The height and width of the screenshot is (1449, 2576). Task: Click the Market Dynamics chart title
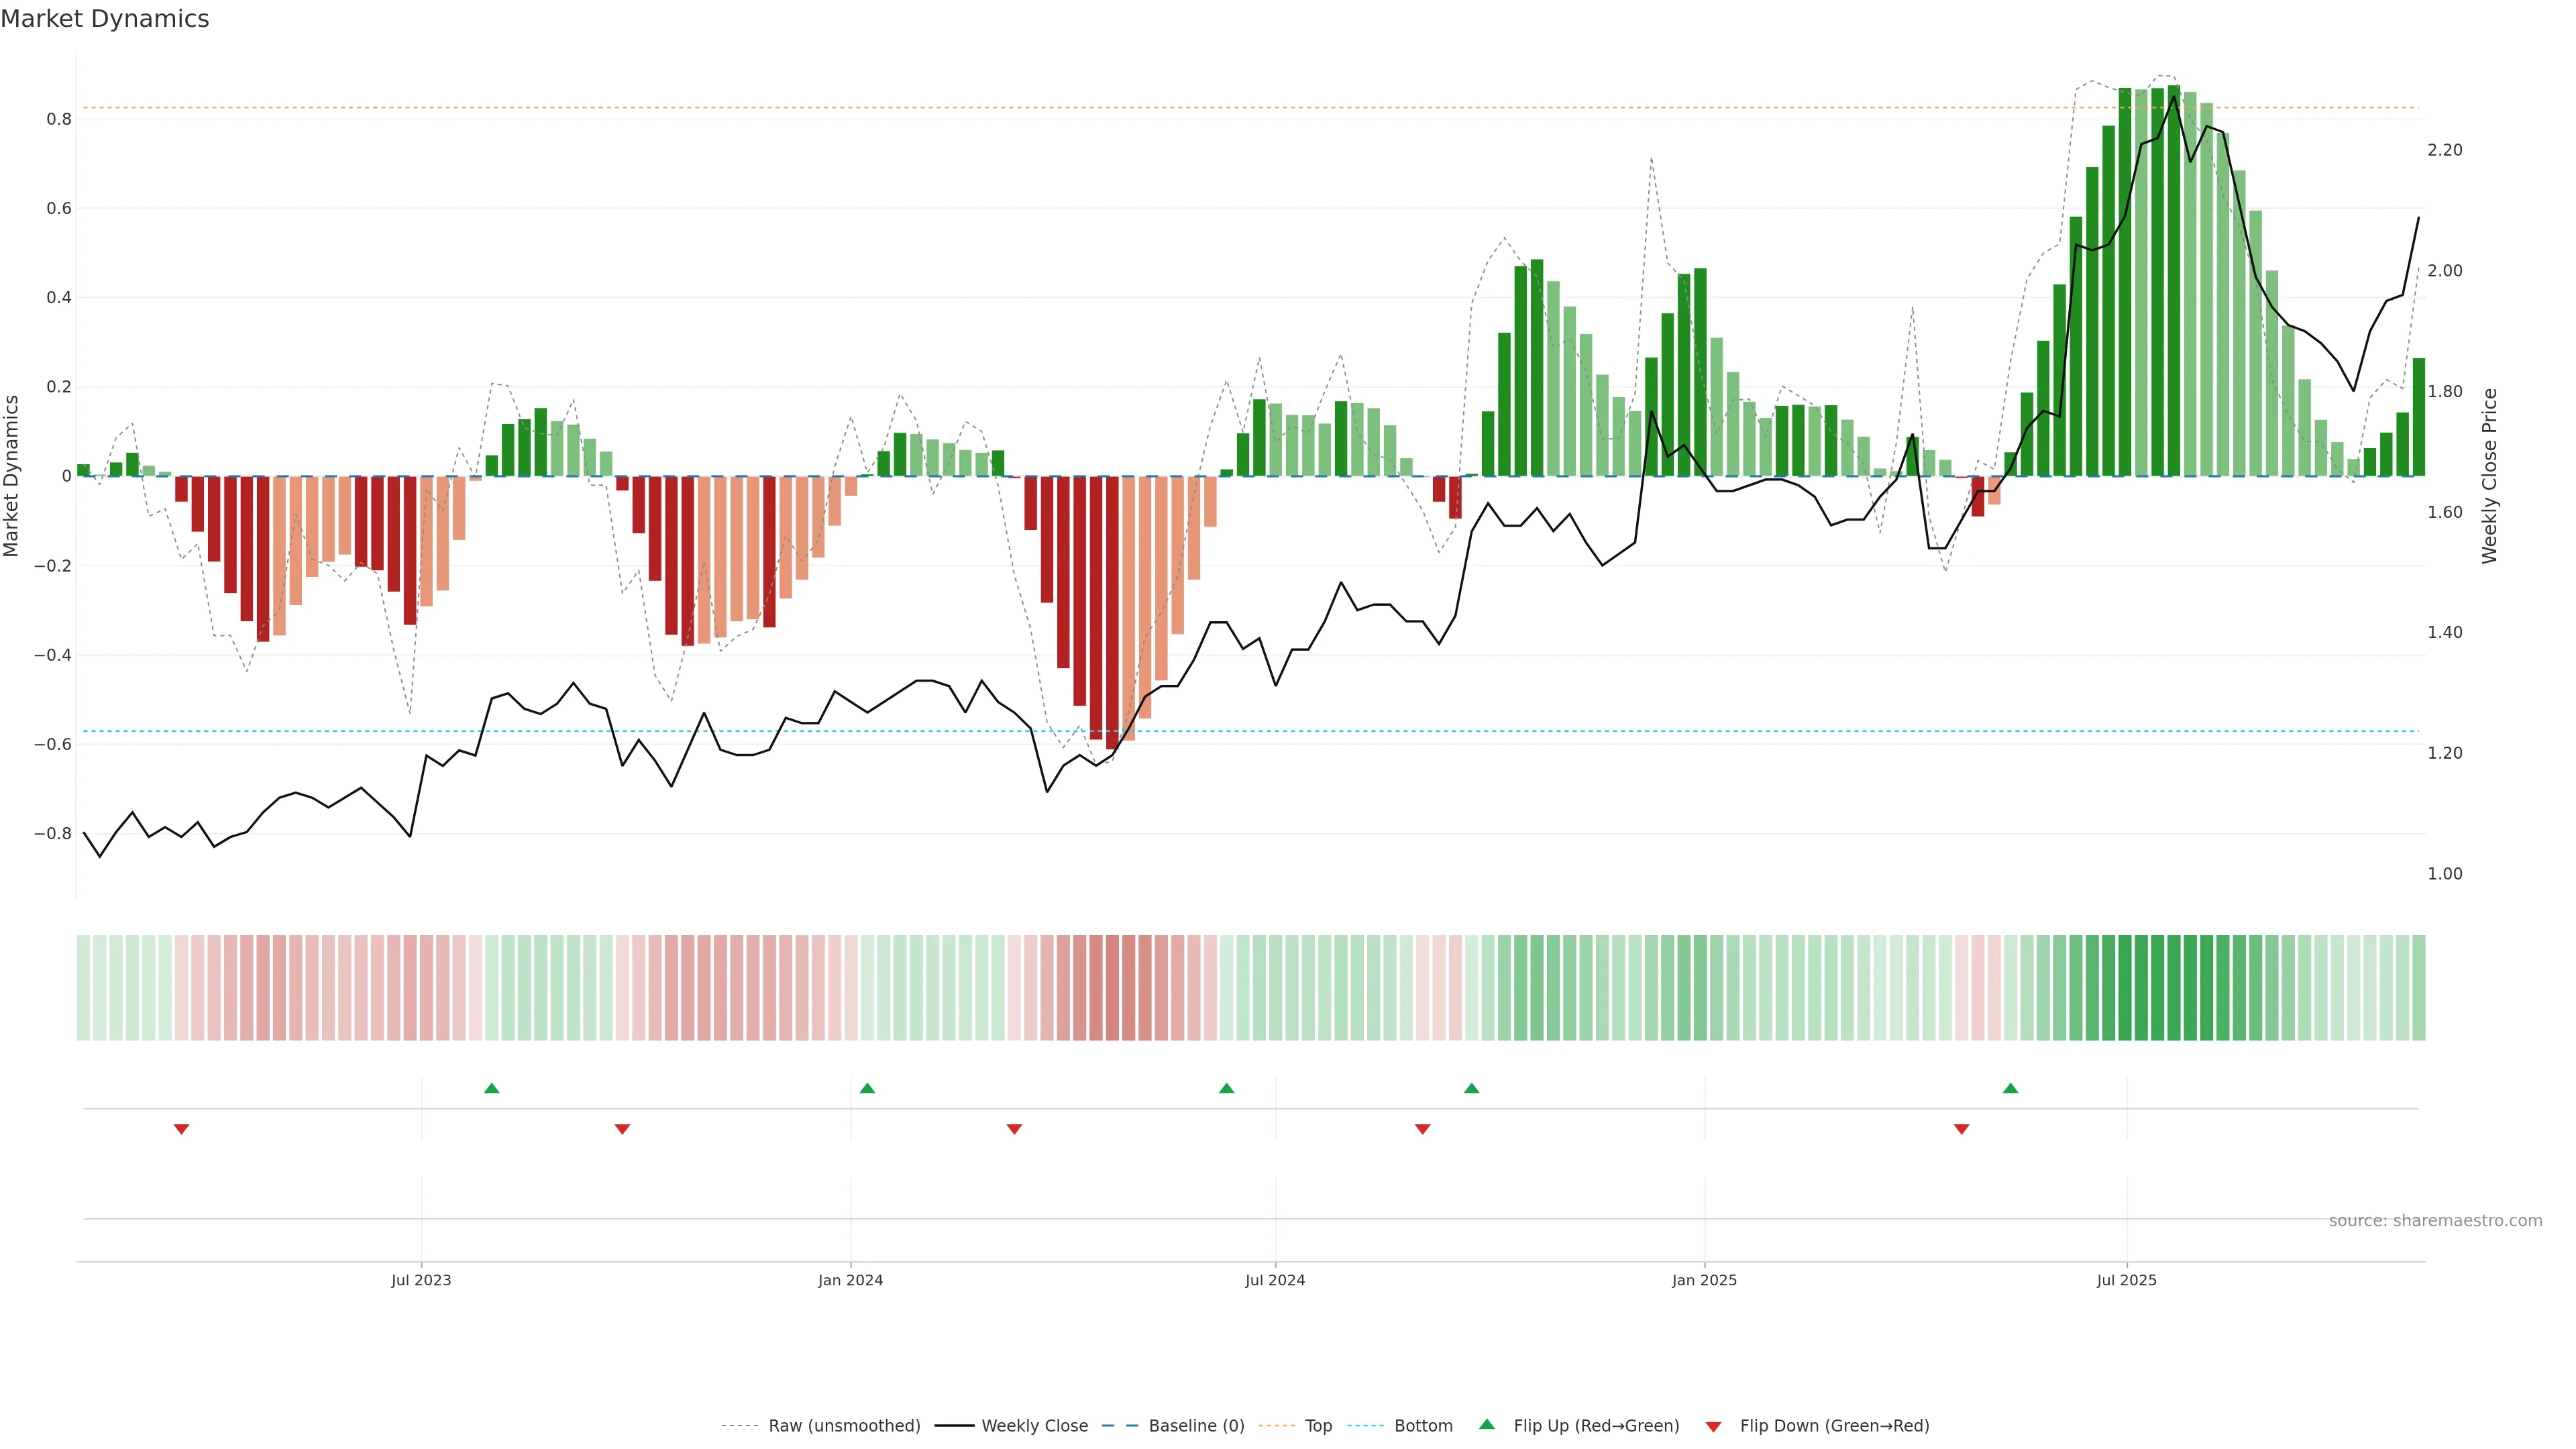pyautogui.click(x=105, y=19)
